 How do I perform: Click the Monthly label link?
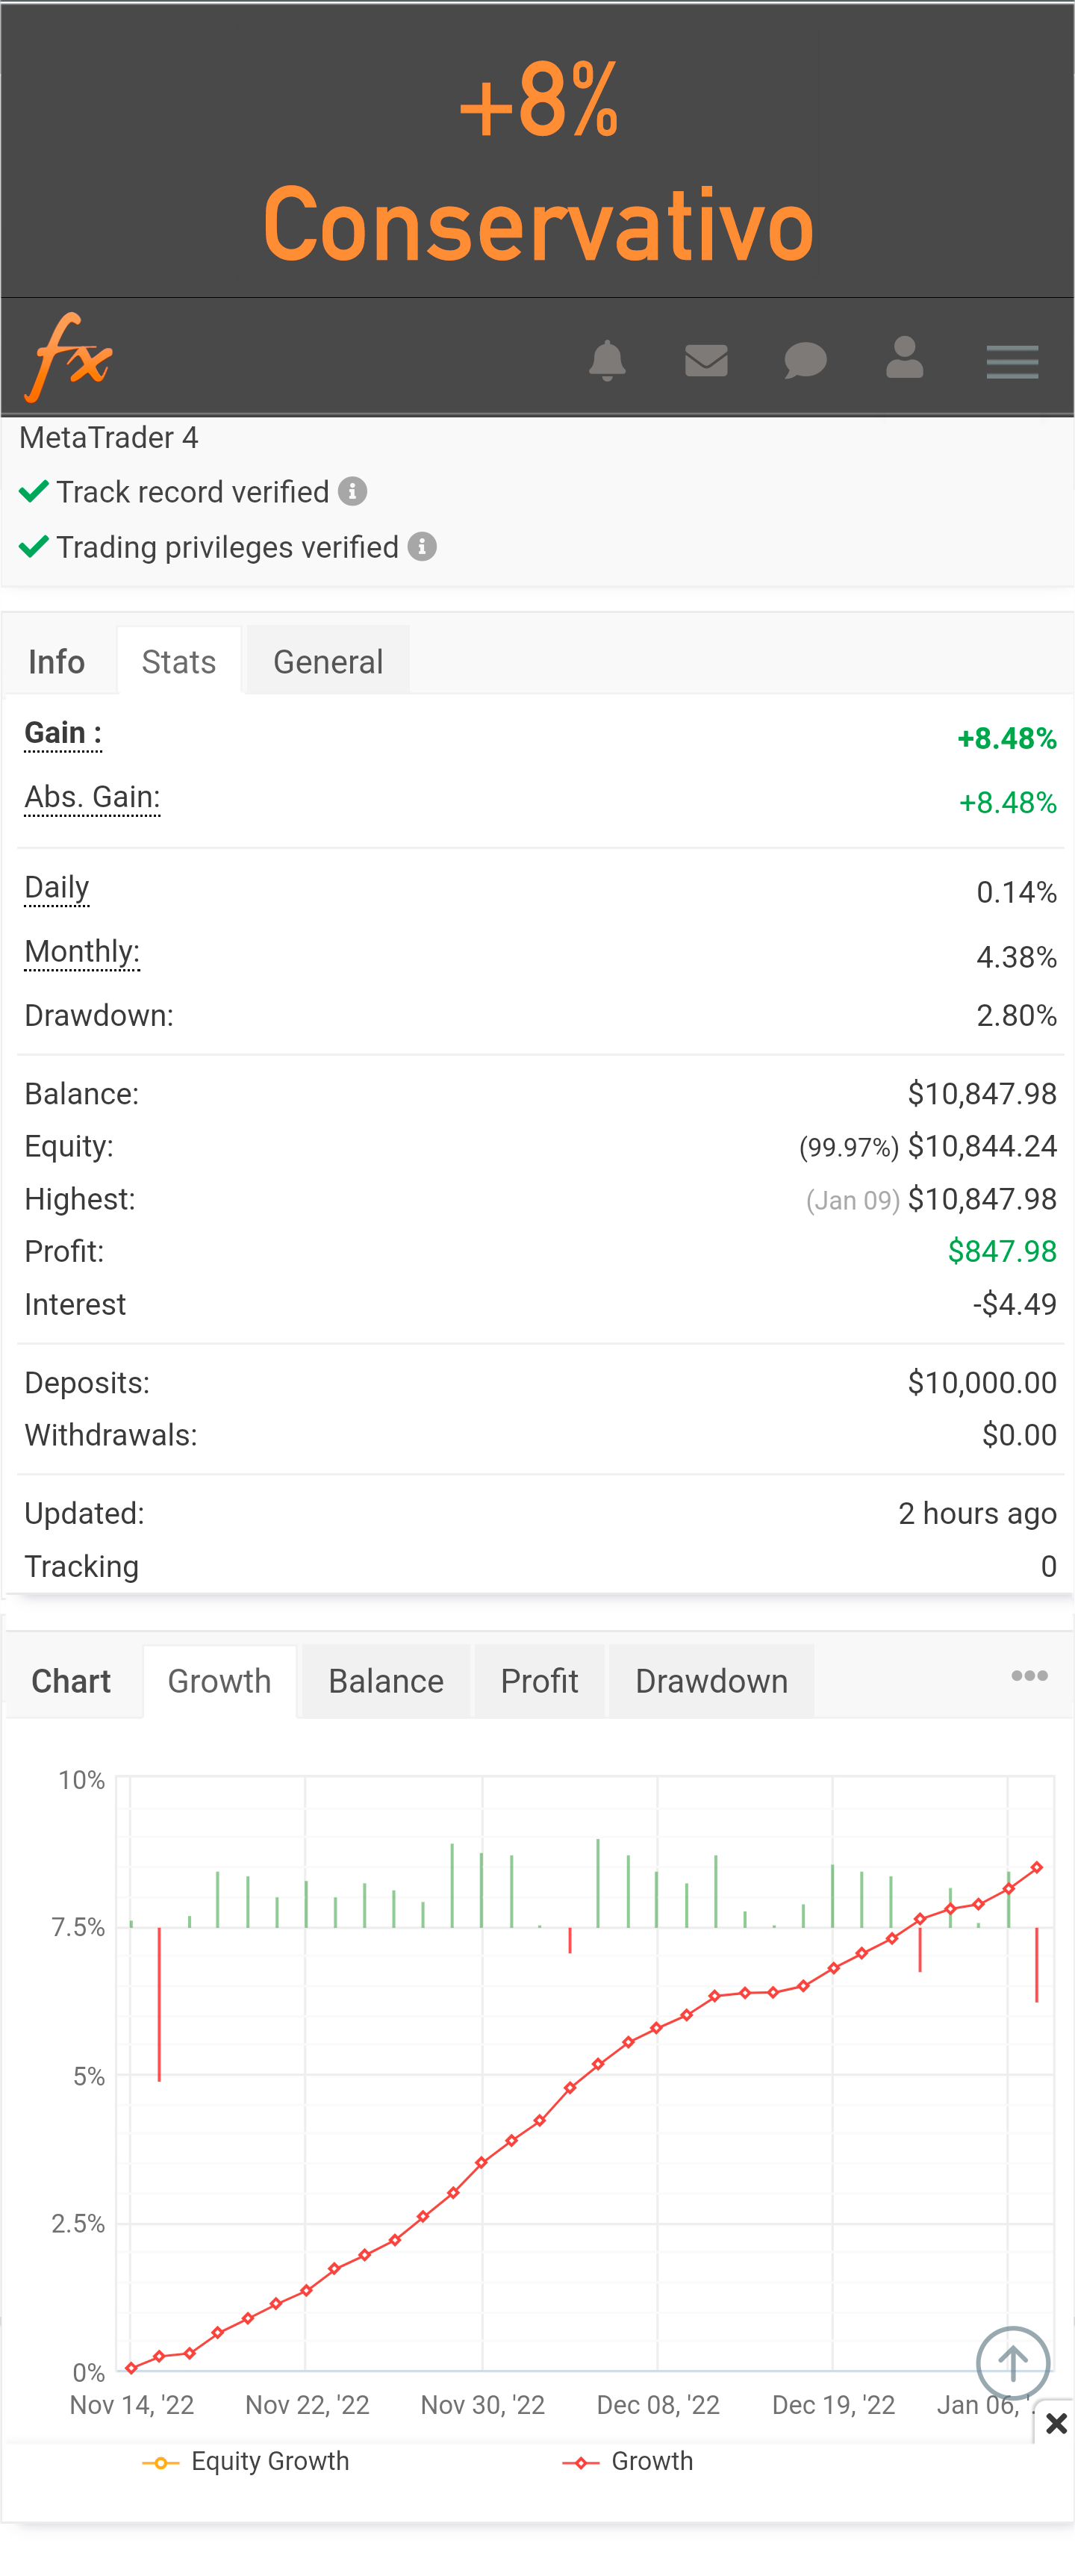pyautogui.click(x=82, y=951)
